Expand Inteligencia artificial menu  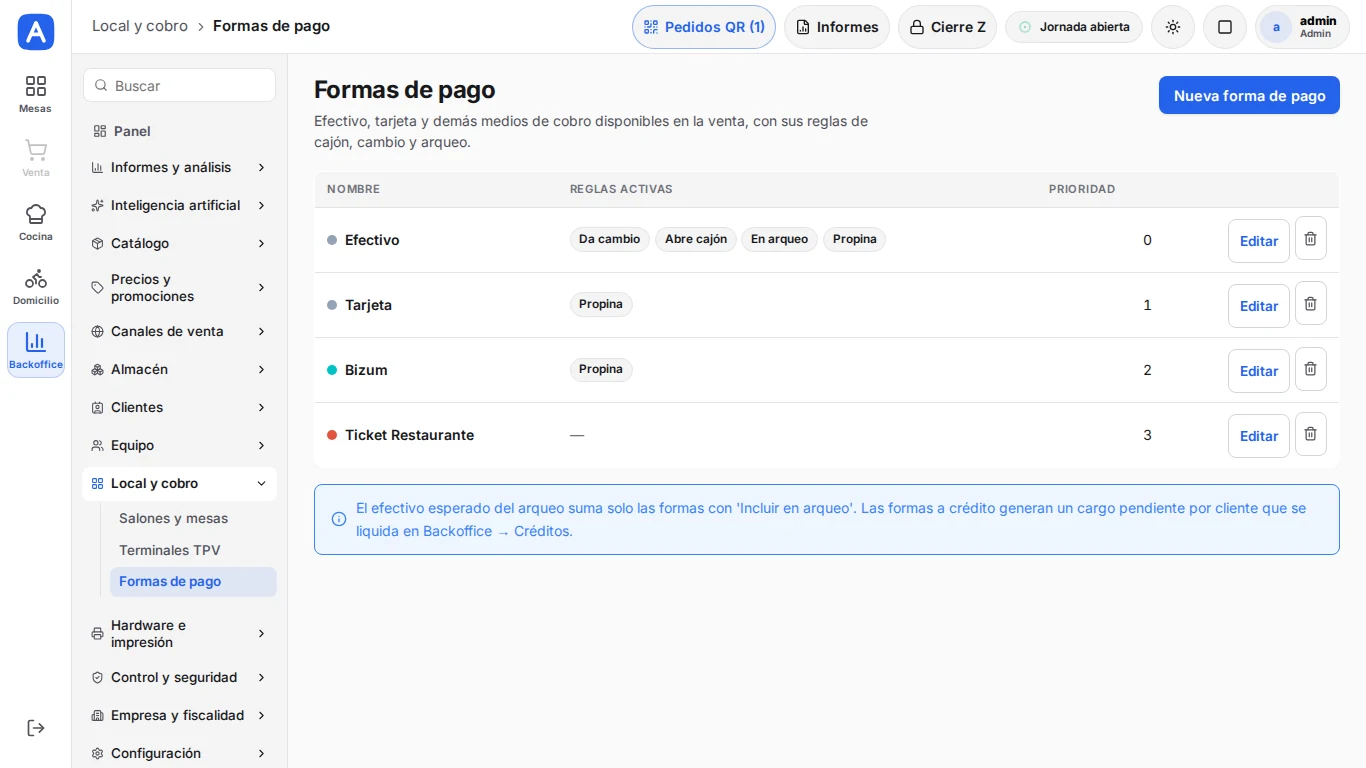click(x=179, y=205)
